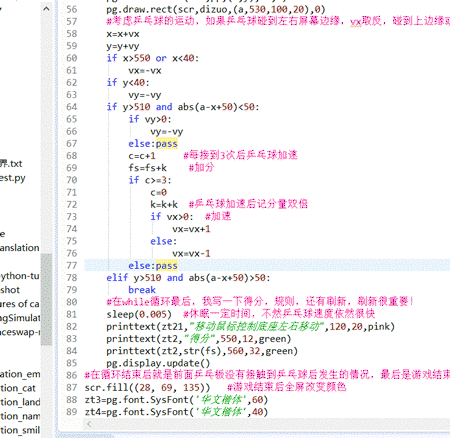
Task: Open the 'tion_cat' item in file panel
Action: point(18,388)
